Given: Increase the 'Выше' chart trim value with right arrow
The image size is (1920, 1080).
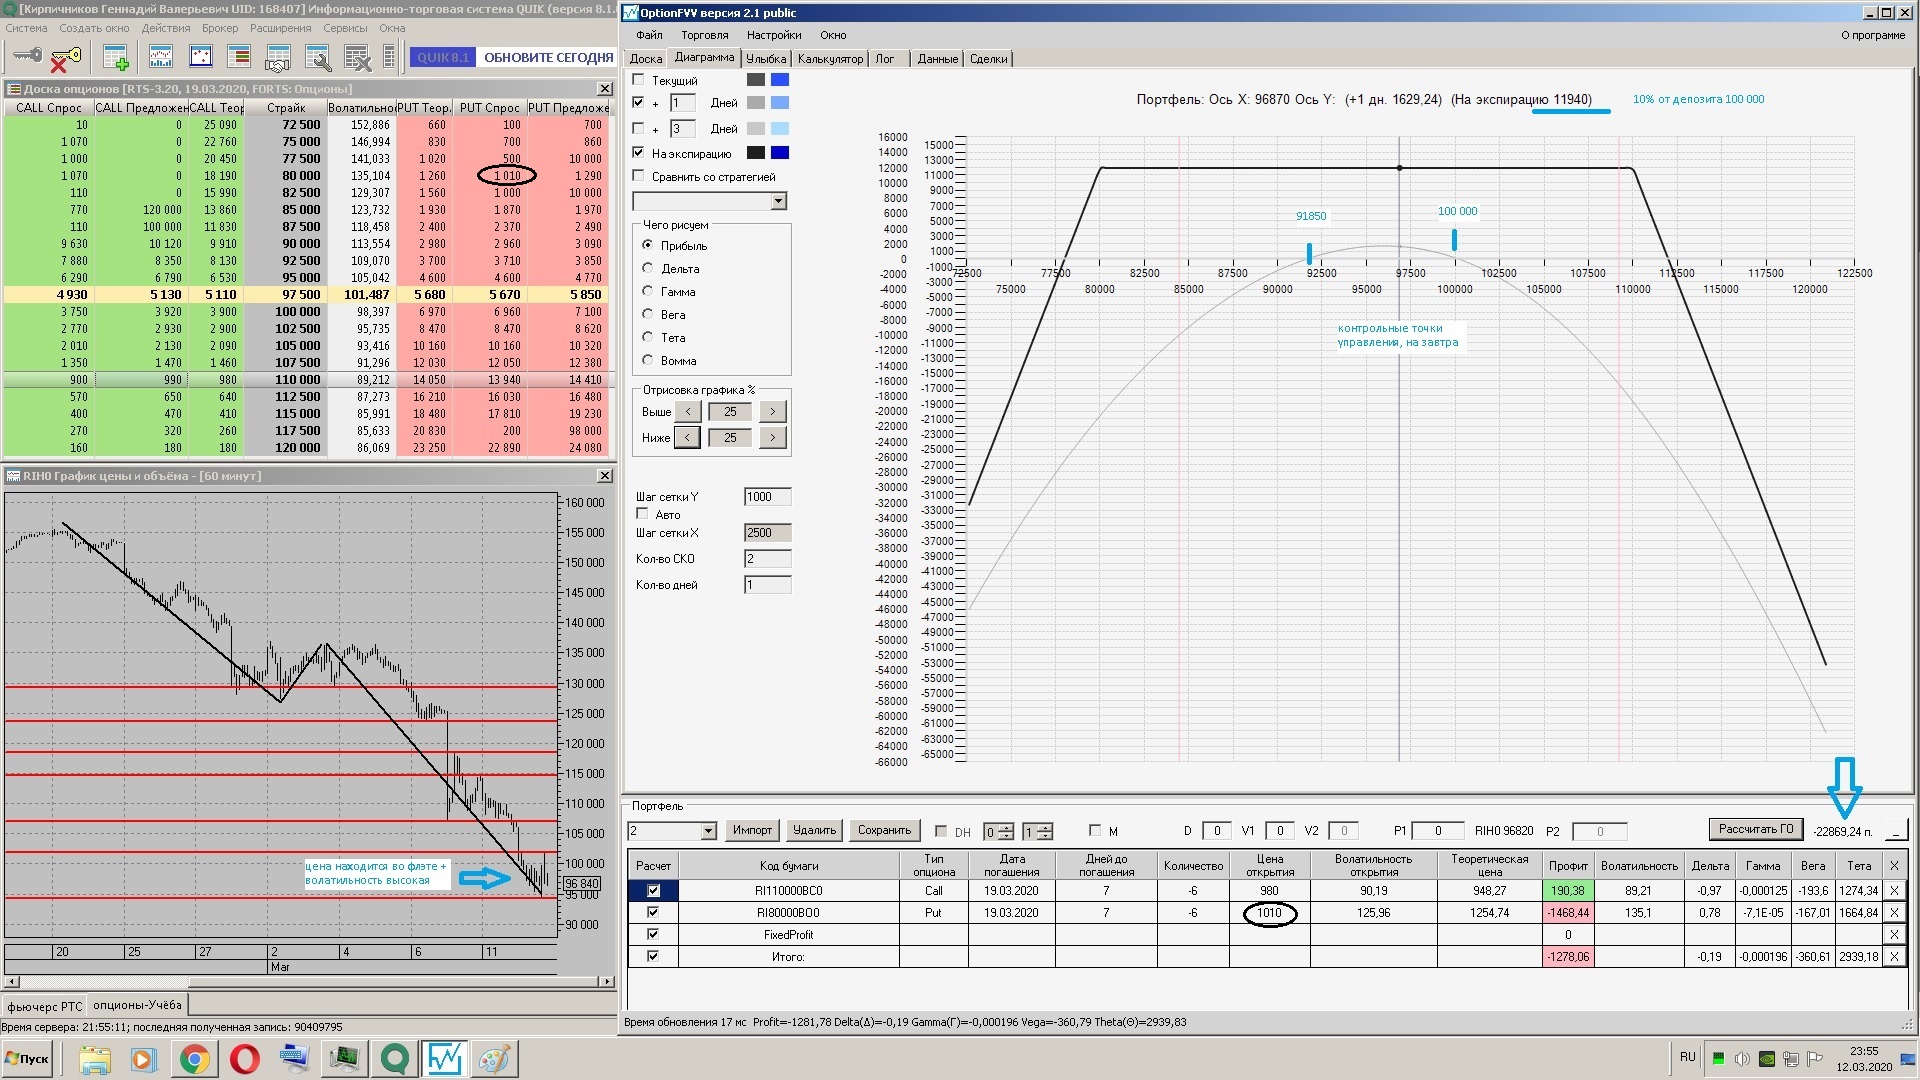Looking at the screenshot, I should [772, 411].
